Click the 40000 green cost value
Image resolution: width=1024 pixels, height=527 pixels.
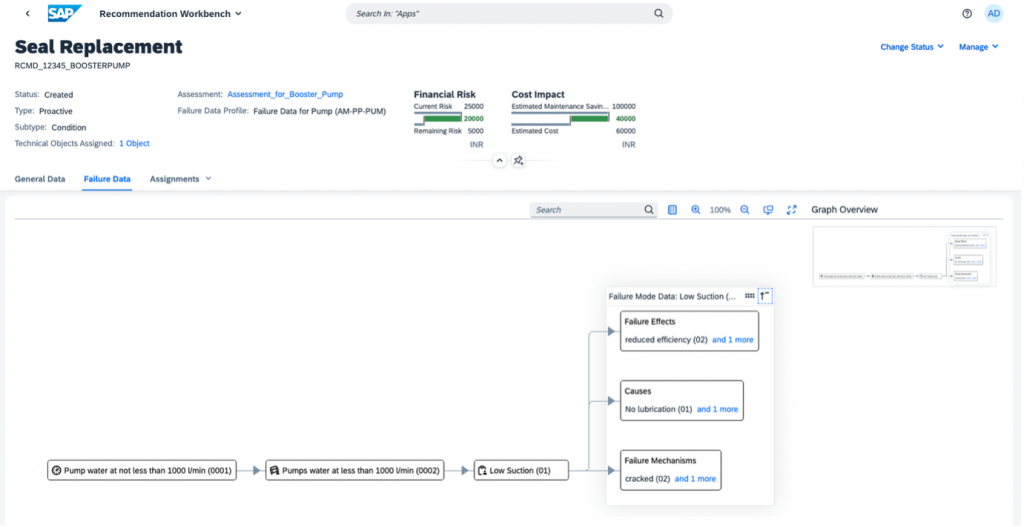coord(625,119)
